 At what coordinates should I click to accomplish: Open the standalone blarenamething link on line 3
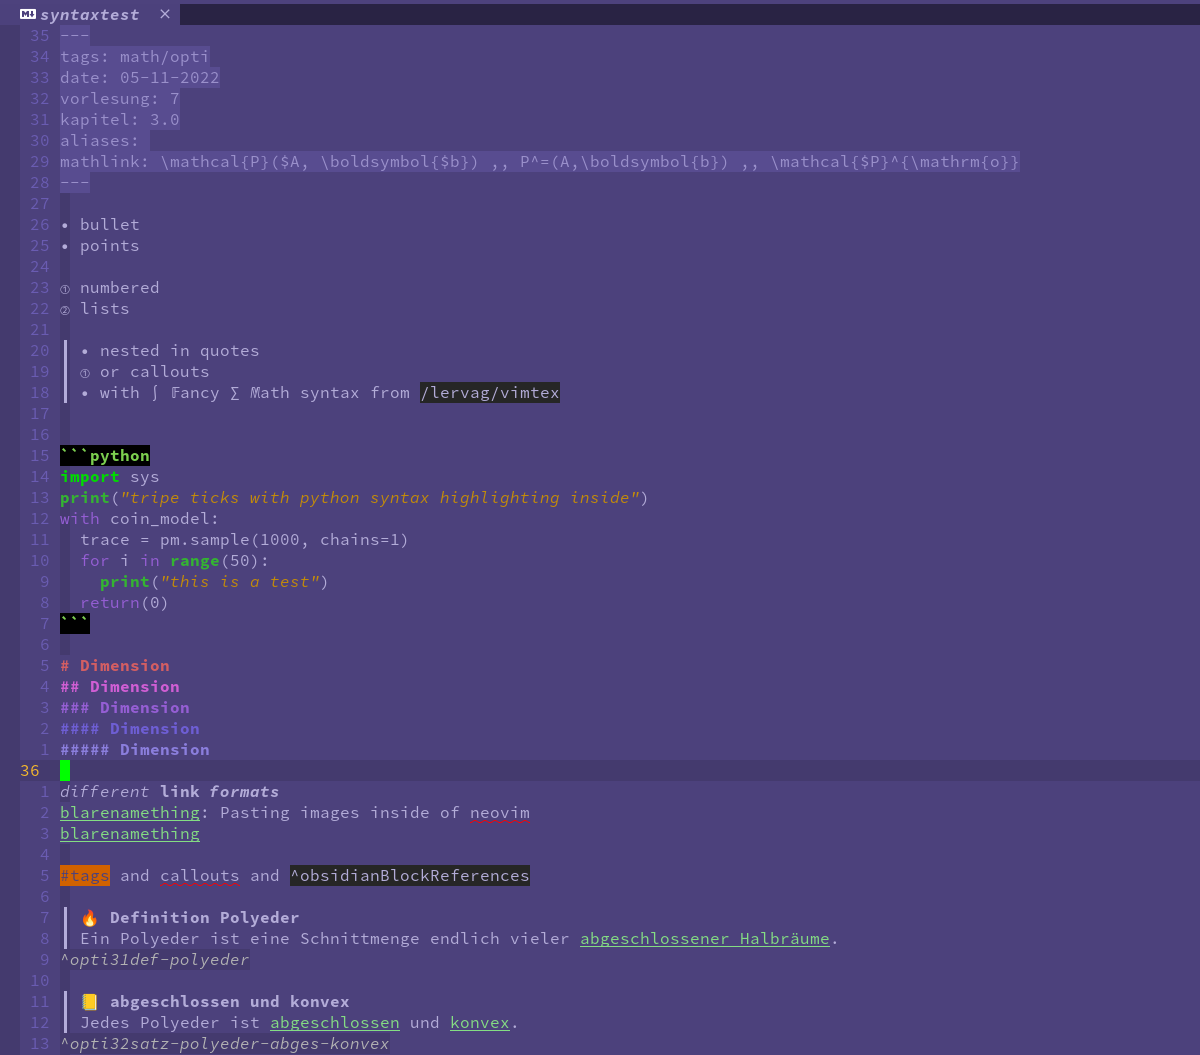(x=130, y=833)
